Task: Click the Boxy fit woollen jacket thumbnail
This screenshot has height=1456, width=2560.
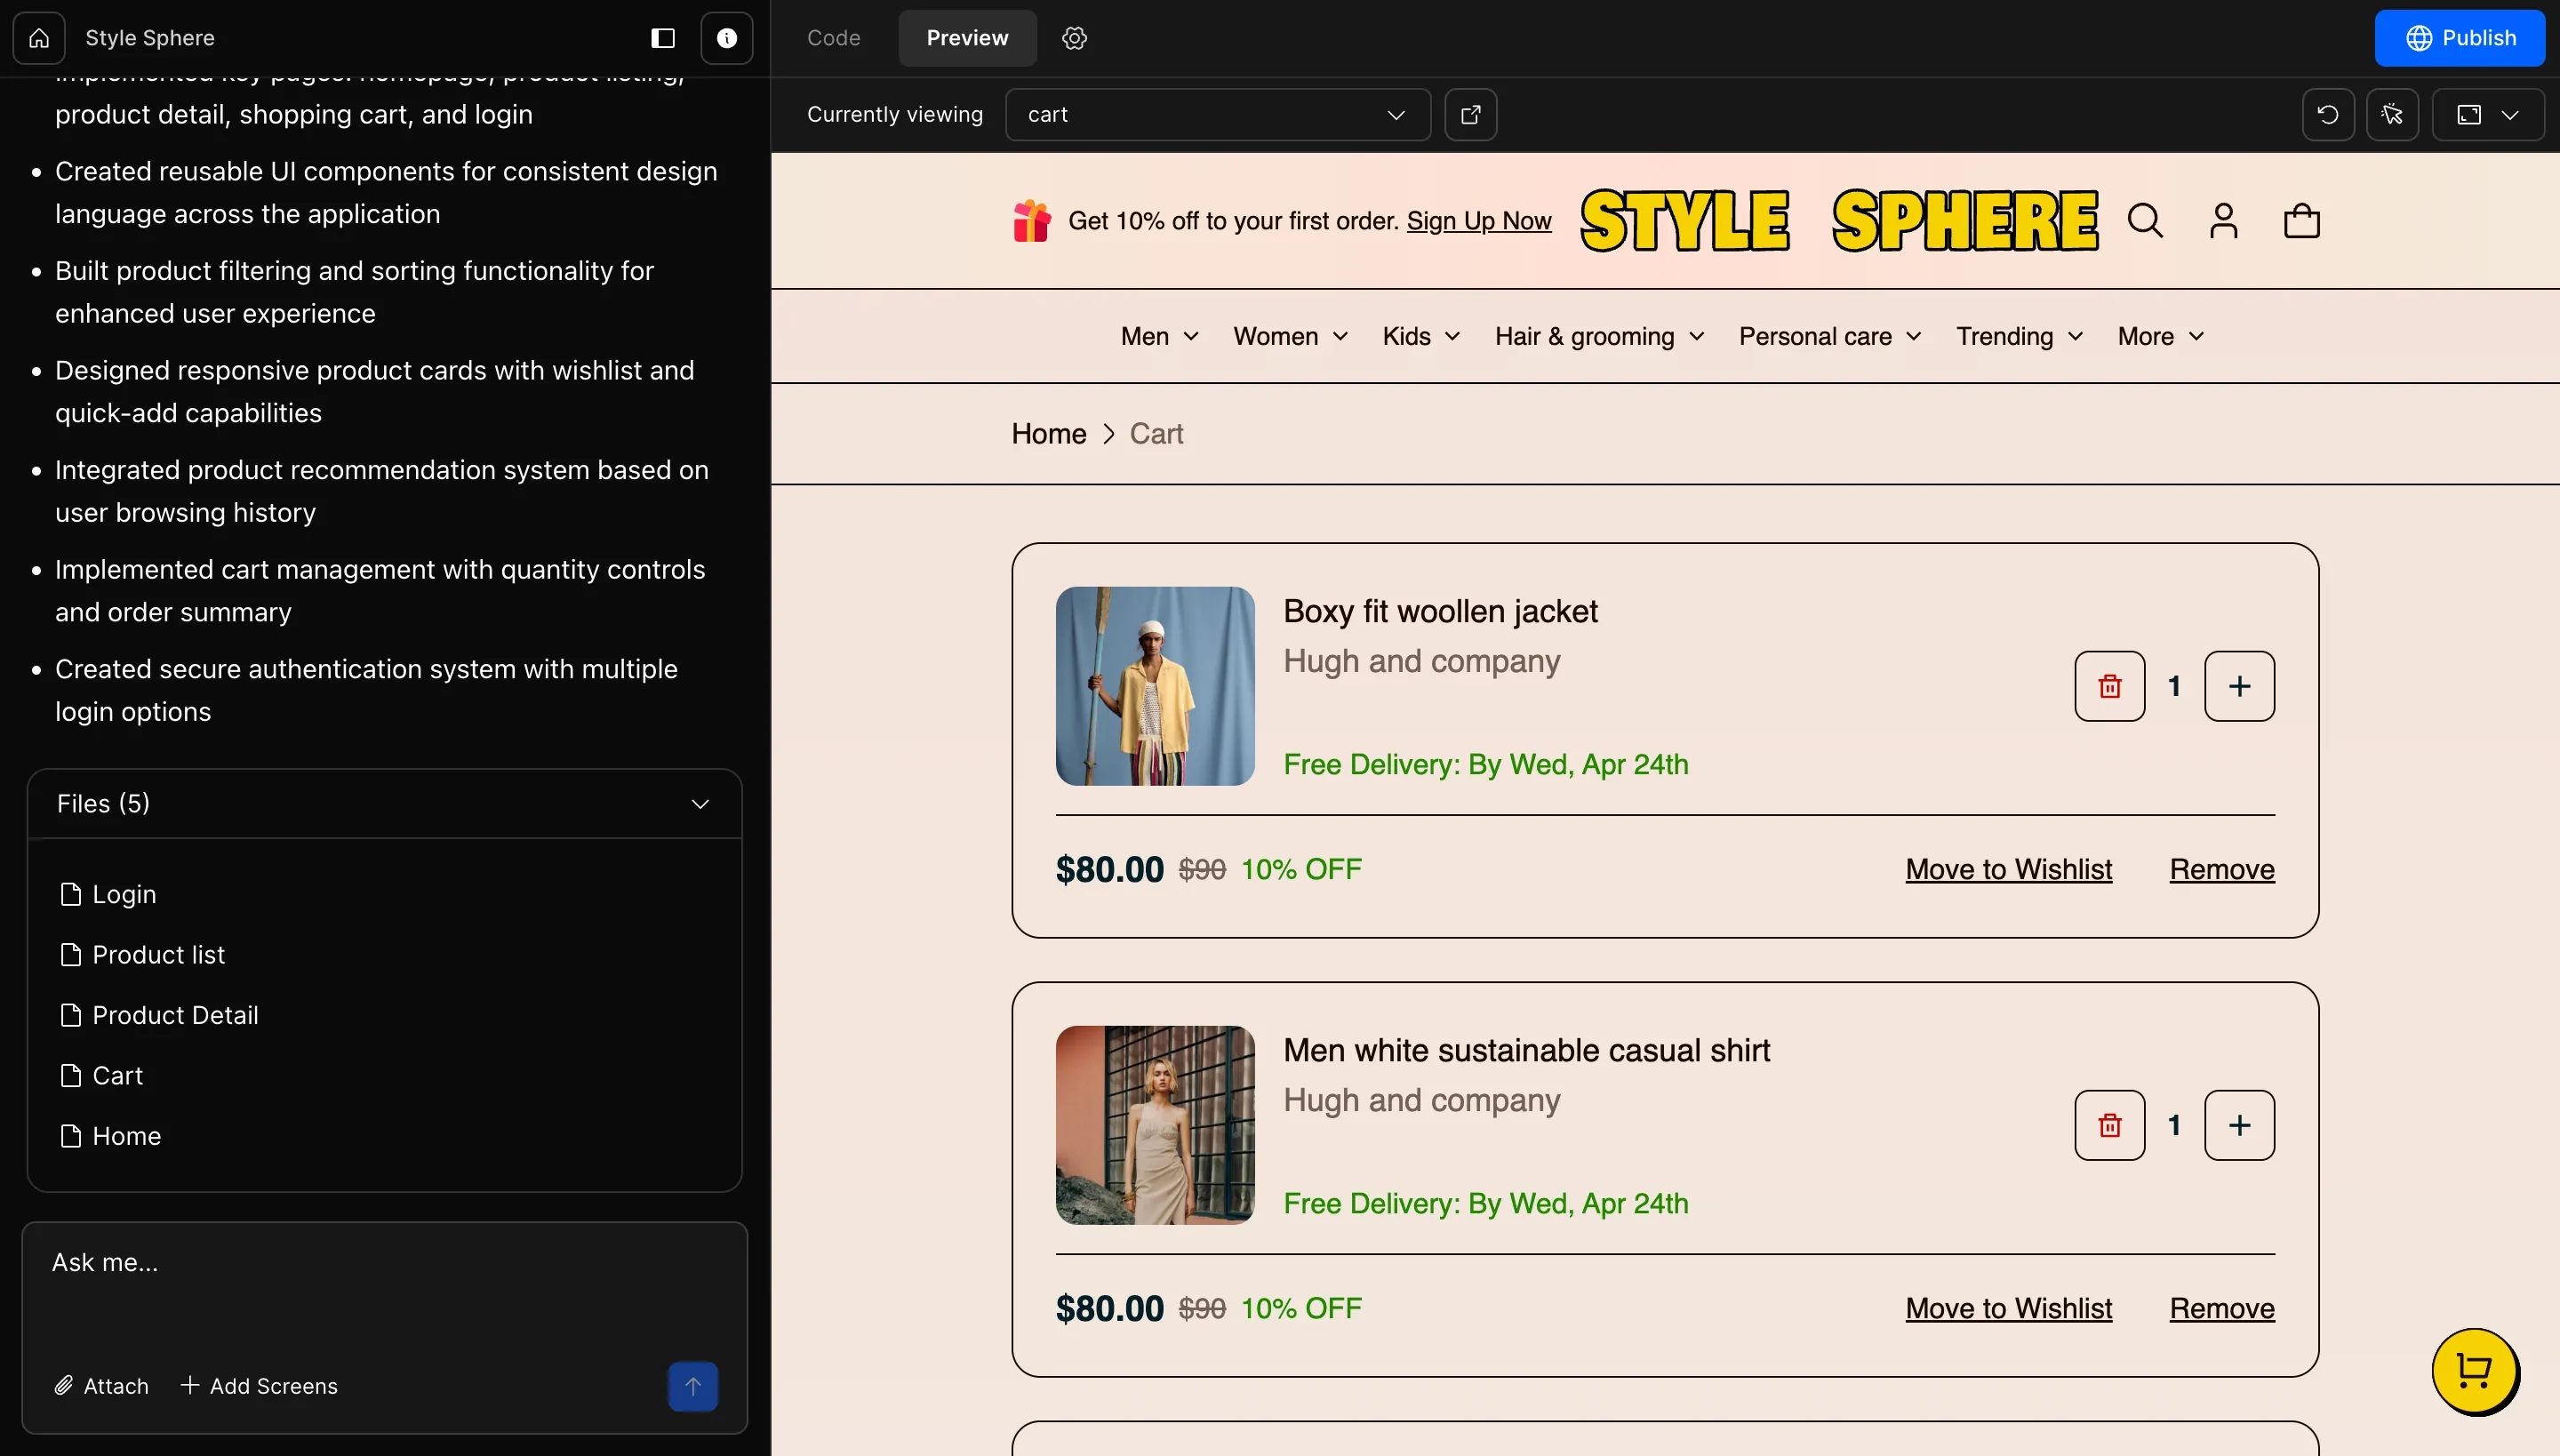Action: (x=1155, y=686)
